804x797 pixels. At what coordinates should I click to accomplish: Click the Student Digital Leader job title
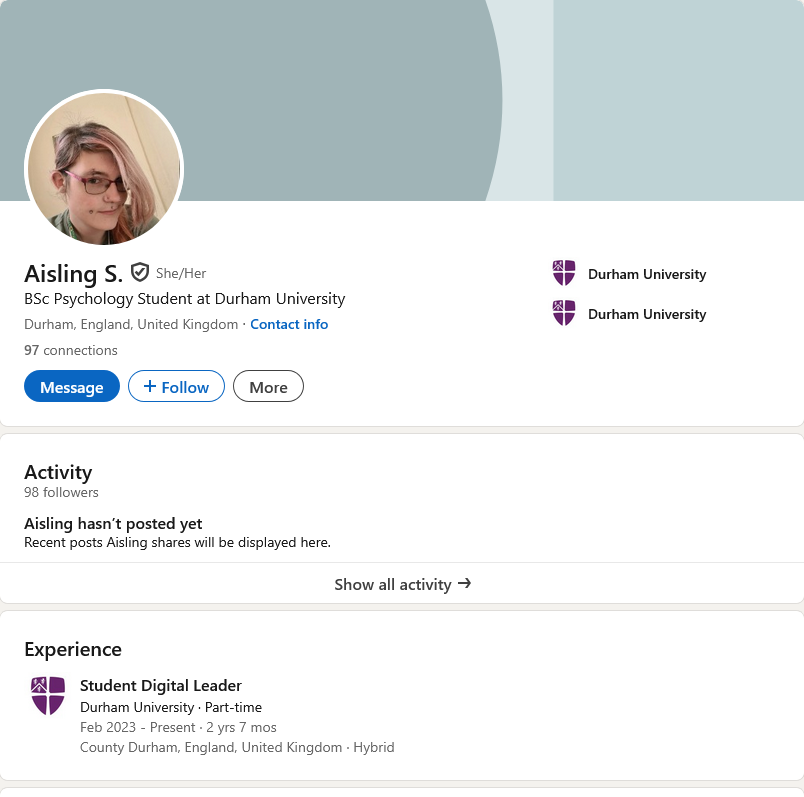(161, 685)
